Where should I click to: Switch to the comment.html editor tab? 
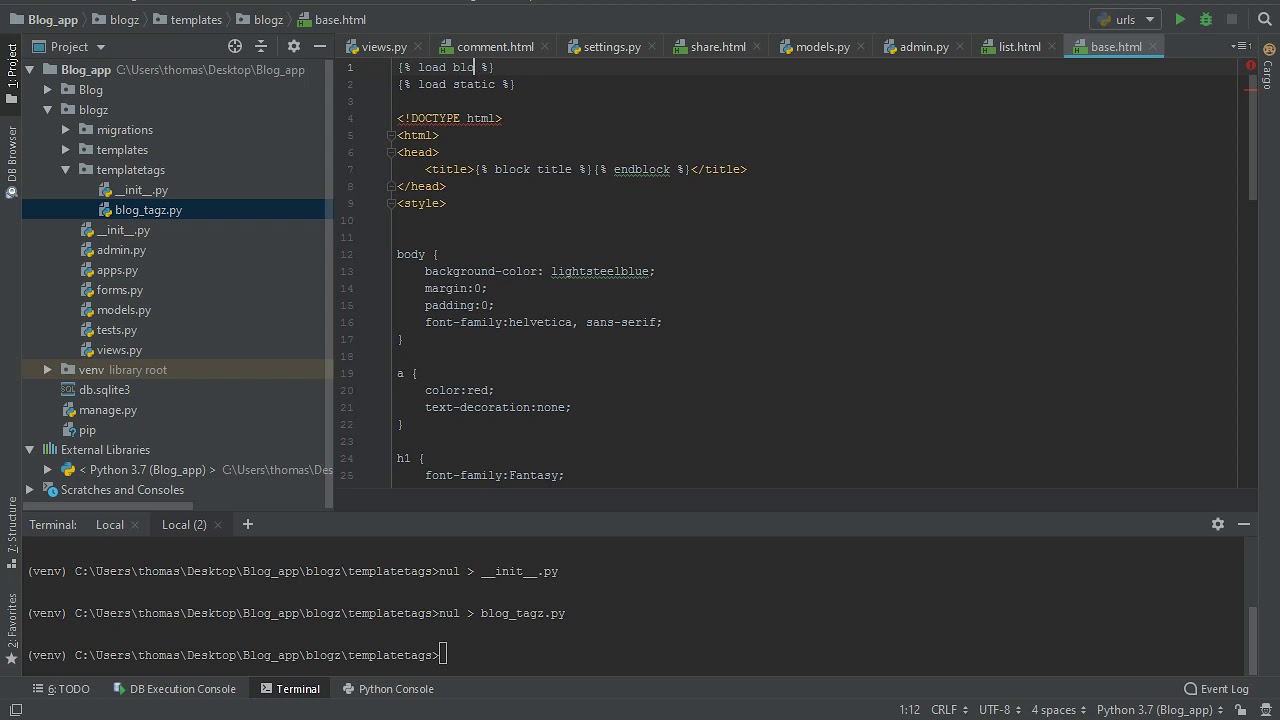point(495,47)
